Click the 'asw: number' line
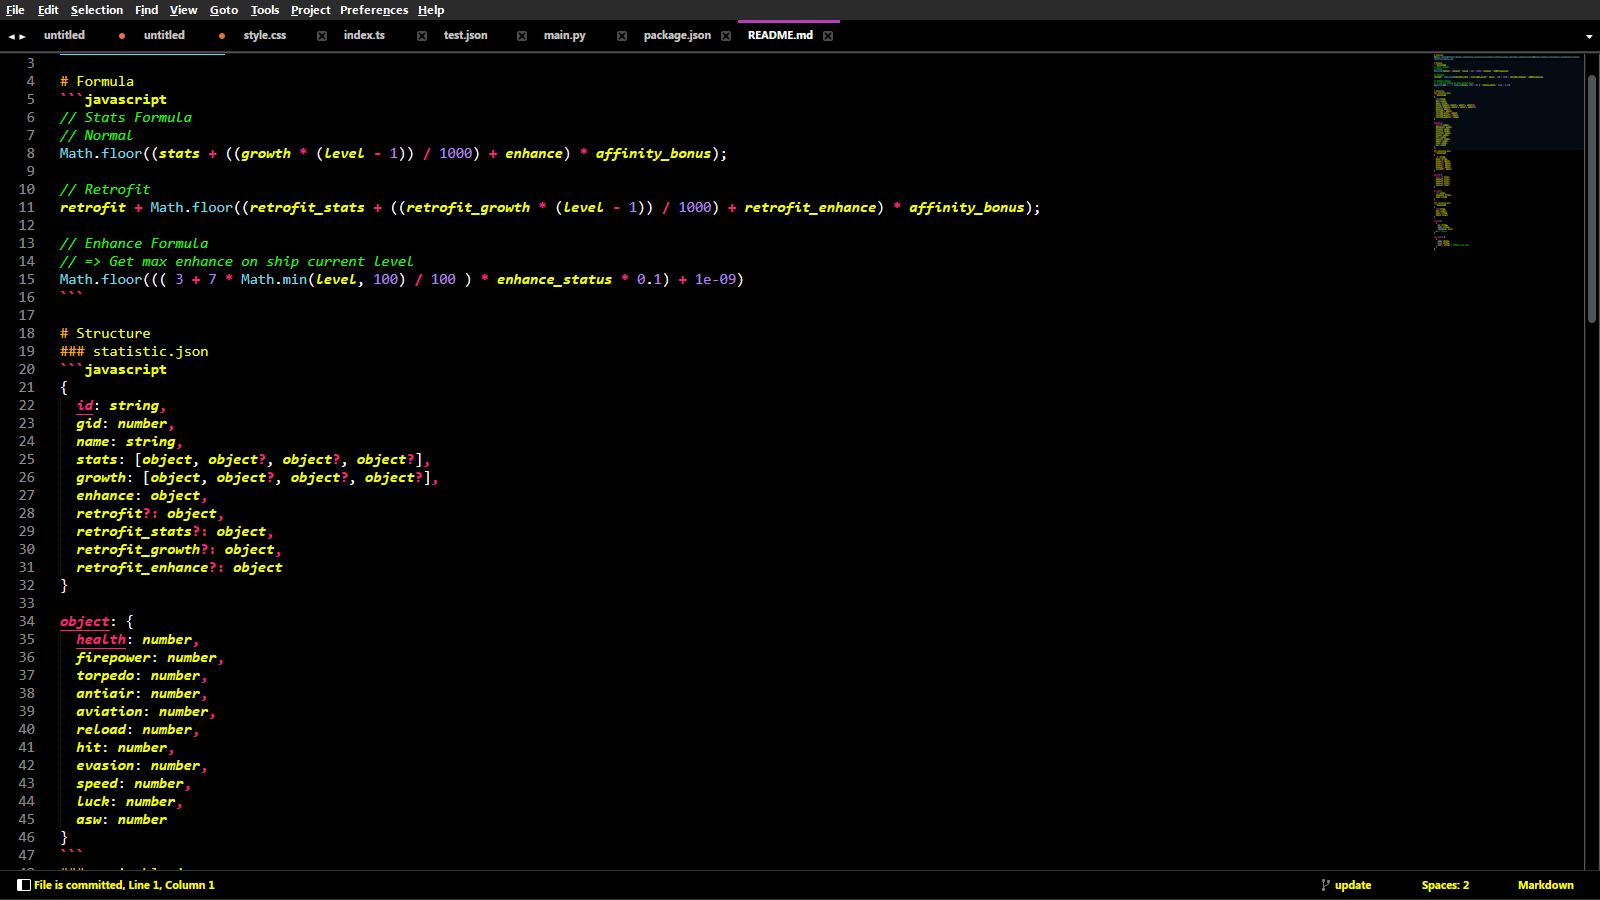Image resolution: width=1600 pixels, height=900 pixels. coord(121,819)
